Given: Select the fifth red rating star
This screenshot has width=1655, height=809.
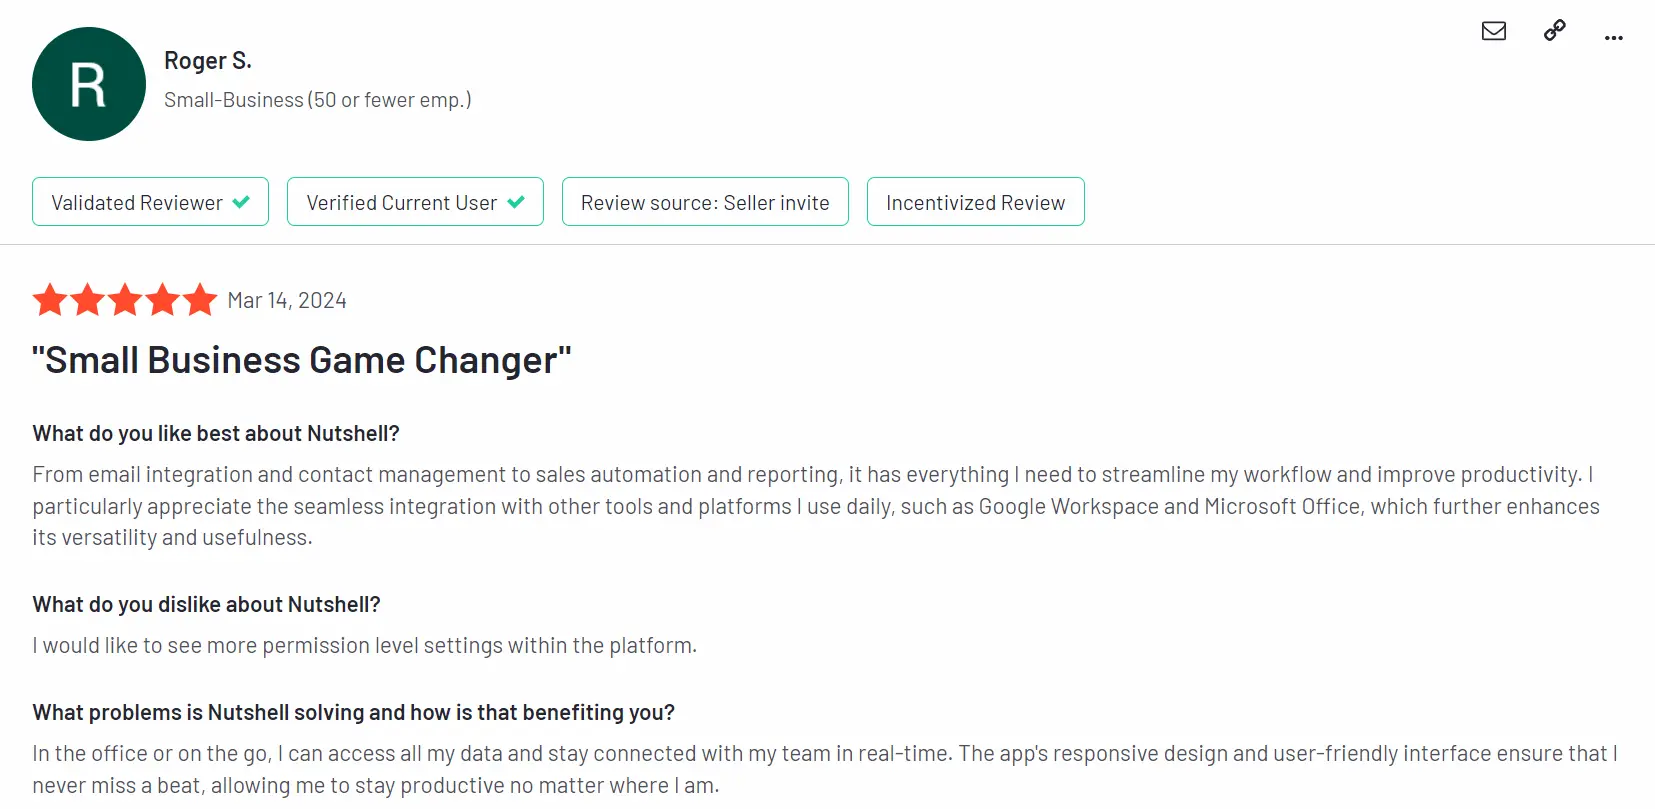Looking at the screenshot, I should (200, 299).
